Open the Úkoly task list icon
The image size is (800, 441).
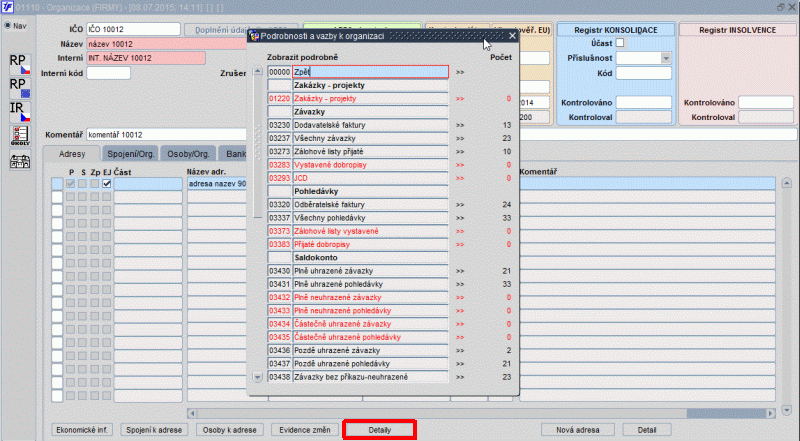coord(20,136)
